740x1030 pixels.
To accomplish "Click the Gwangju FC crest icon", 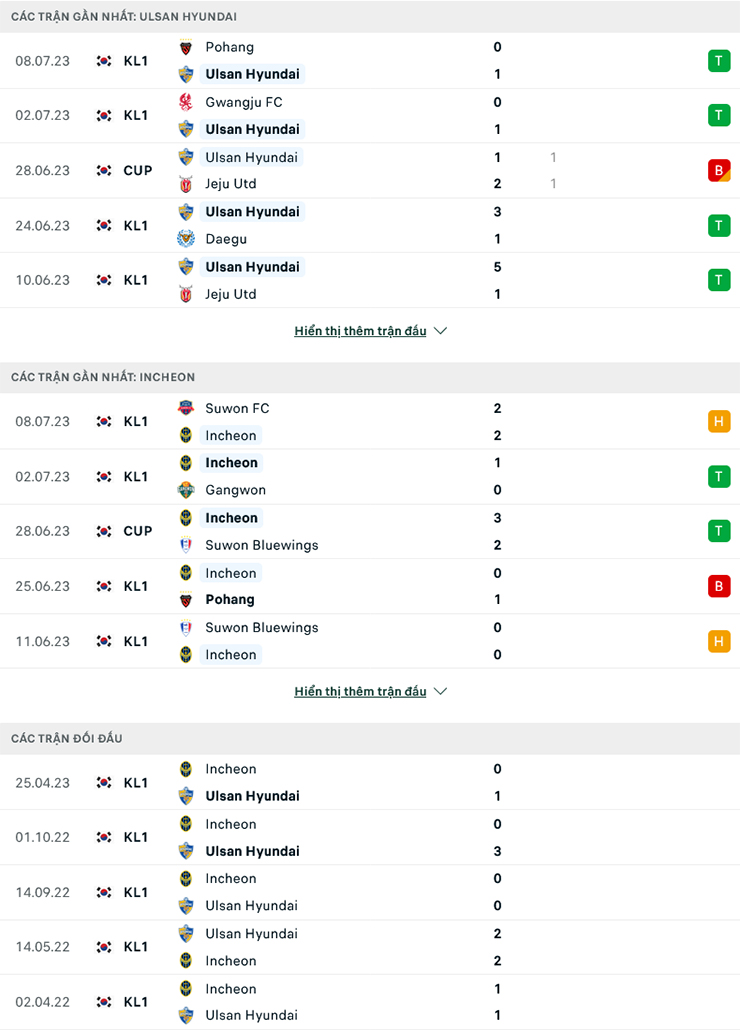I will (x=186, y=102).
